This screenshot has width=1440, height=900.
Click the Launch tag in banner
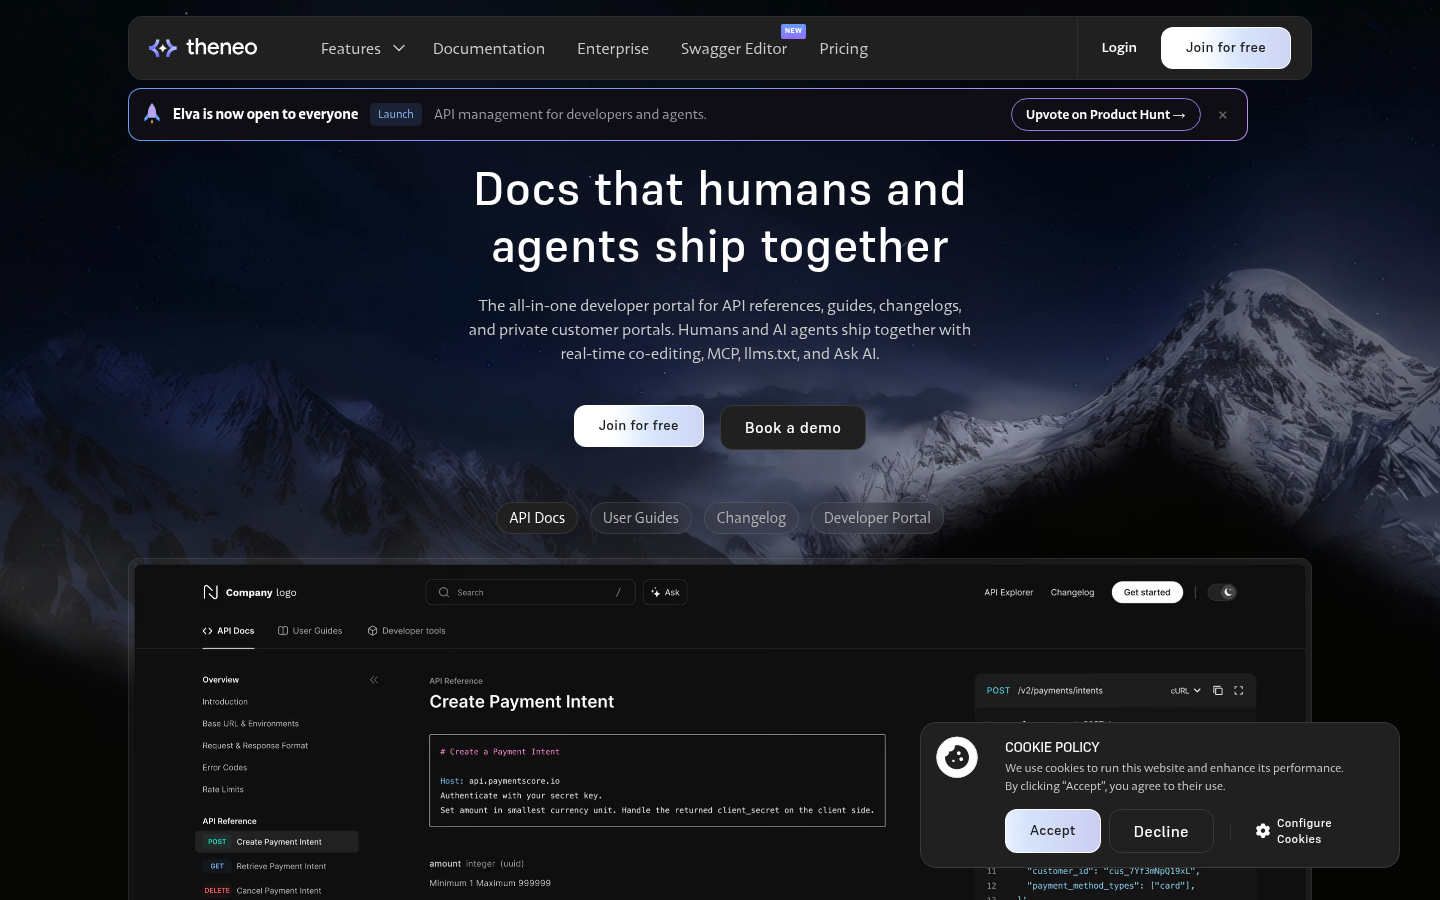tap(396, 114)
